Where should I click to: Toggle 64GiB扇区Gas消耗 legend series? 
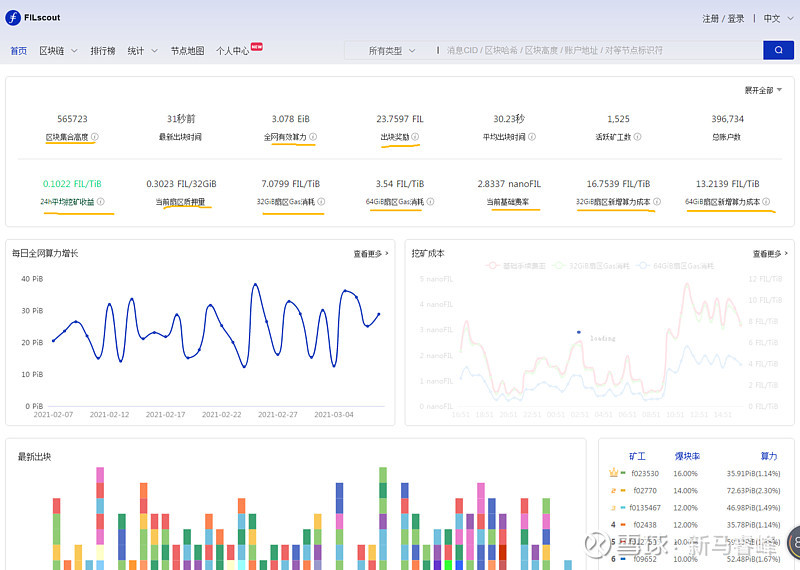coord(676,266)
